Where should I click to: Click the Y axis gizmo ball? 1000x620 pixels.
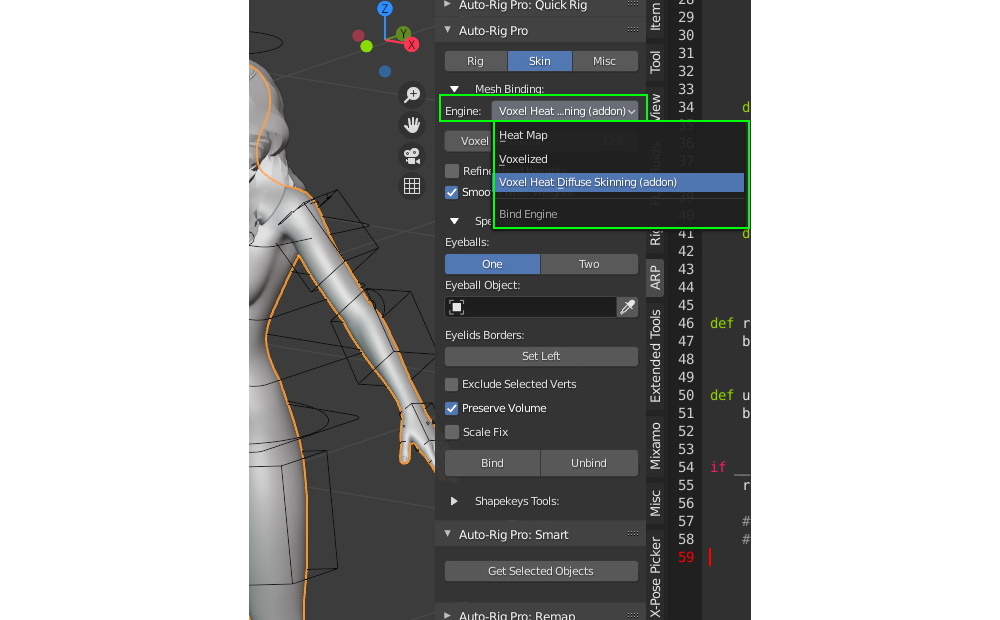402,33
